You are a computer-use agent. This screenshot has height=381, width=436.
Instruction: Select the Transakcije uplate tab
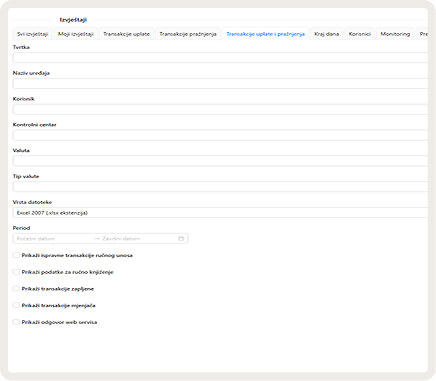point(126,34)
